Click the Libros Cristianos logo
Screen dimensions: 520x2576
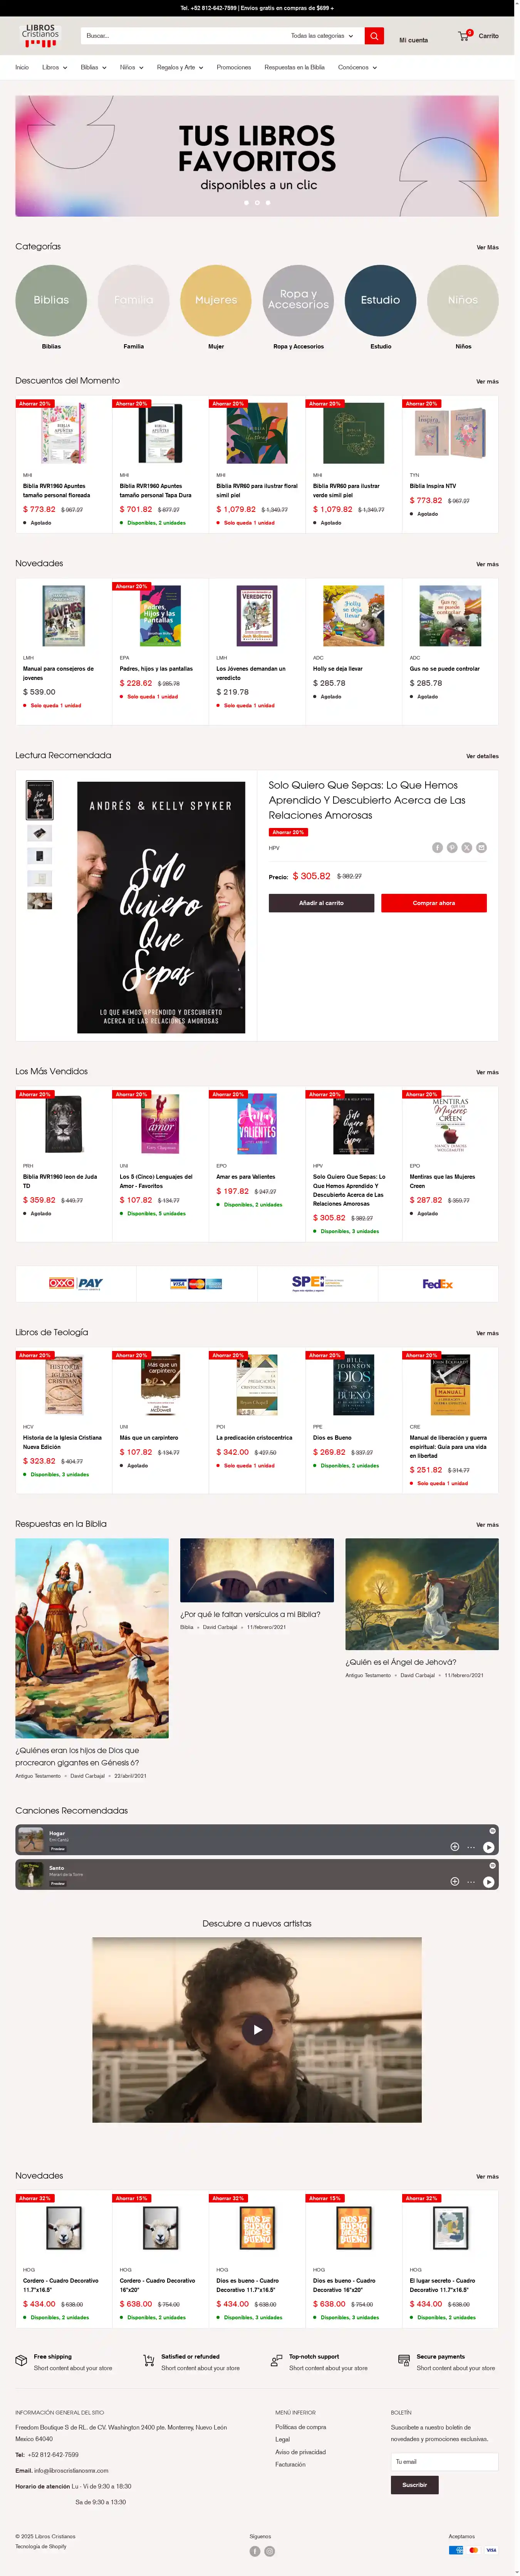point(40,36)
